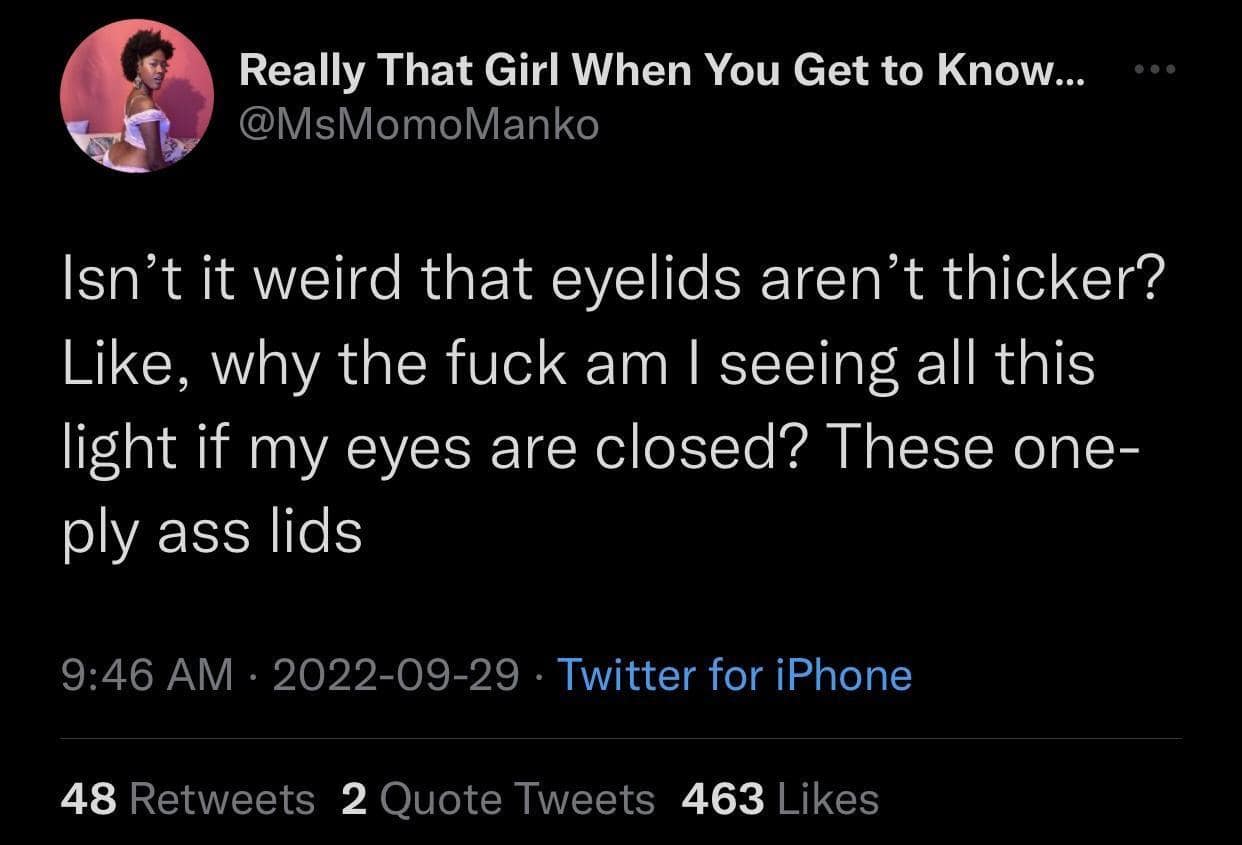1242x845 pixels.
Task: Click the truncated 'Know...' in the display name
Action: (x=1012, y=70)
